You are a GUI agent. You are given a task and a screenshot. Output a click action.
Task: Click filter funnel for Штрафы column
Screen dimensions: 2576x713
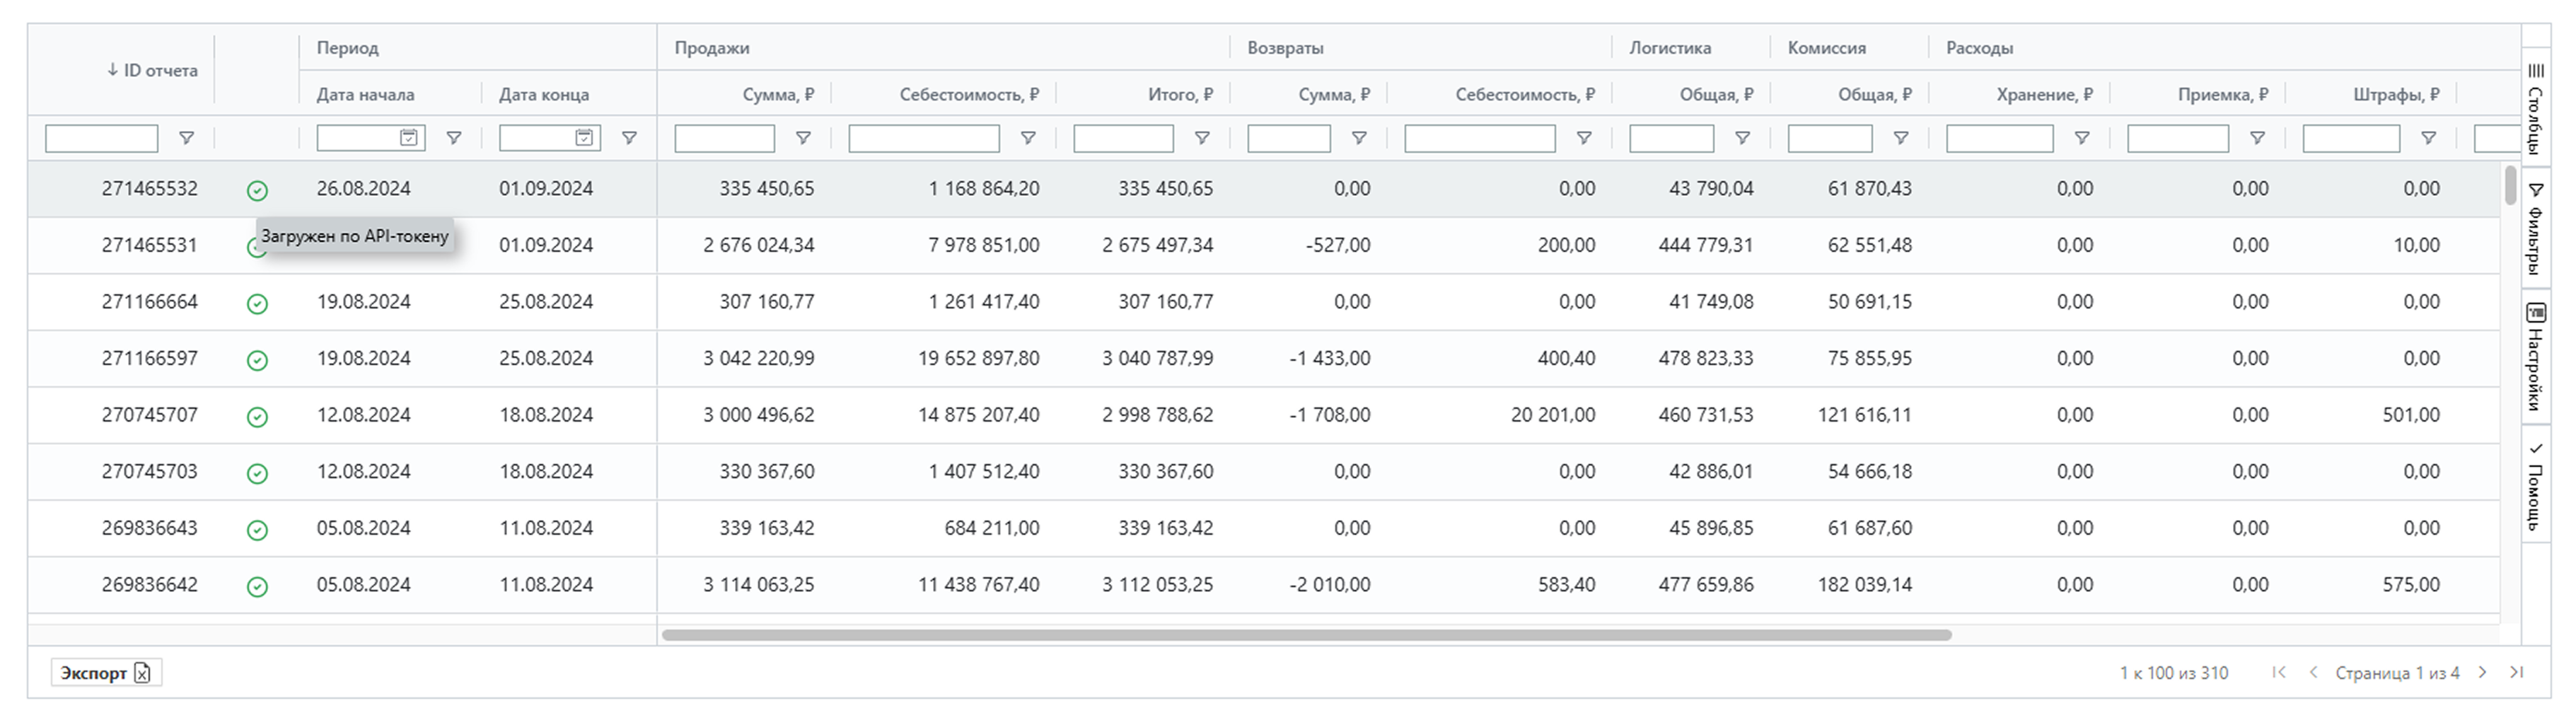[x=2428, y=138]
